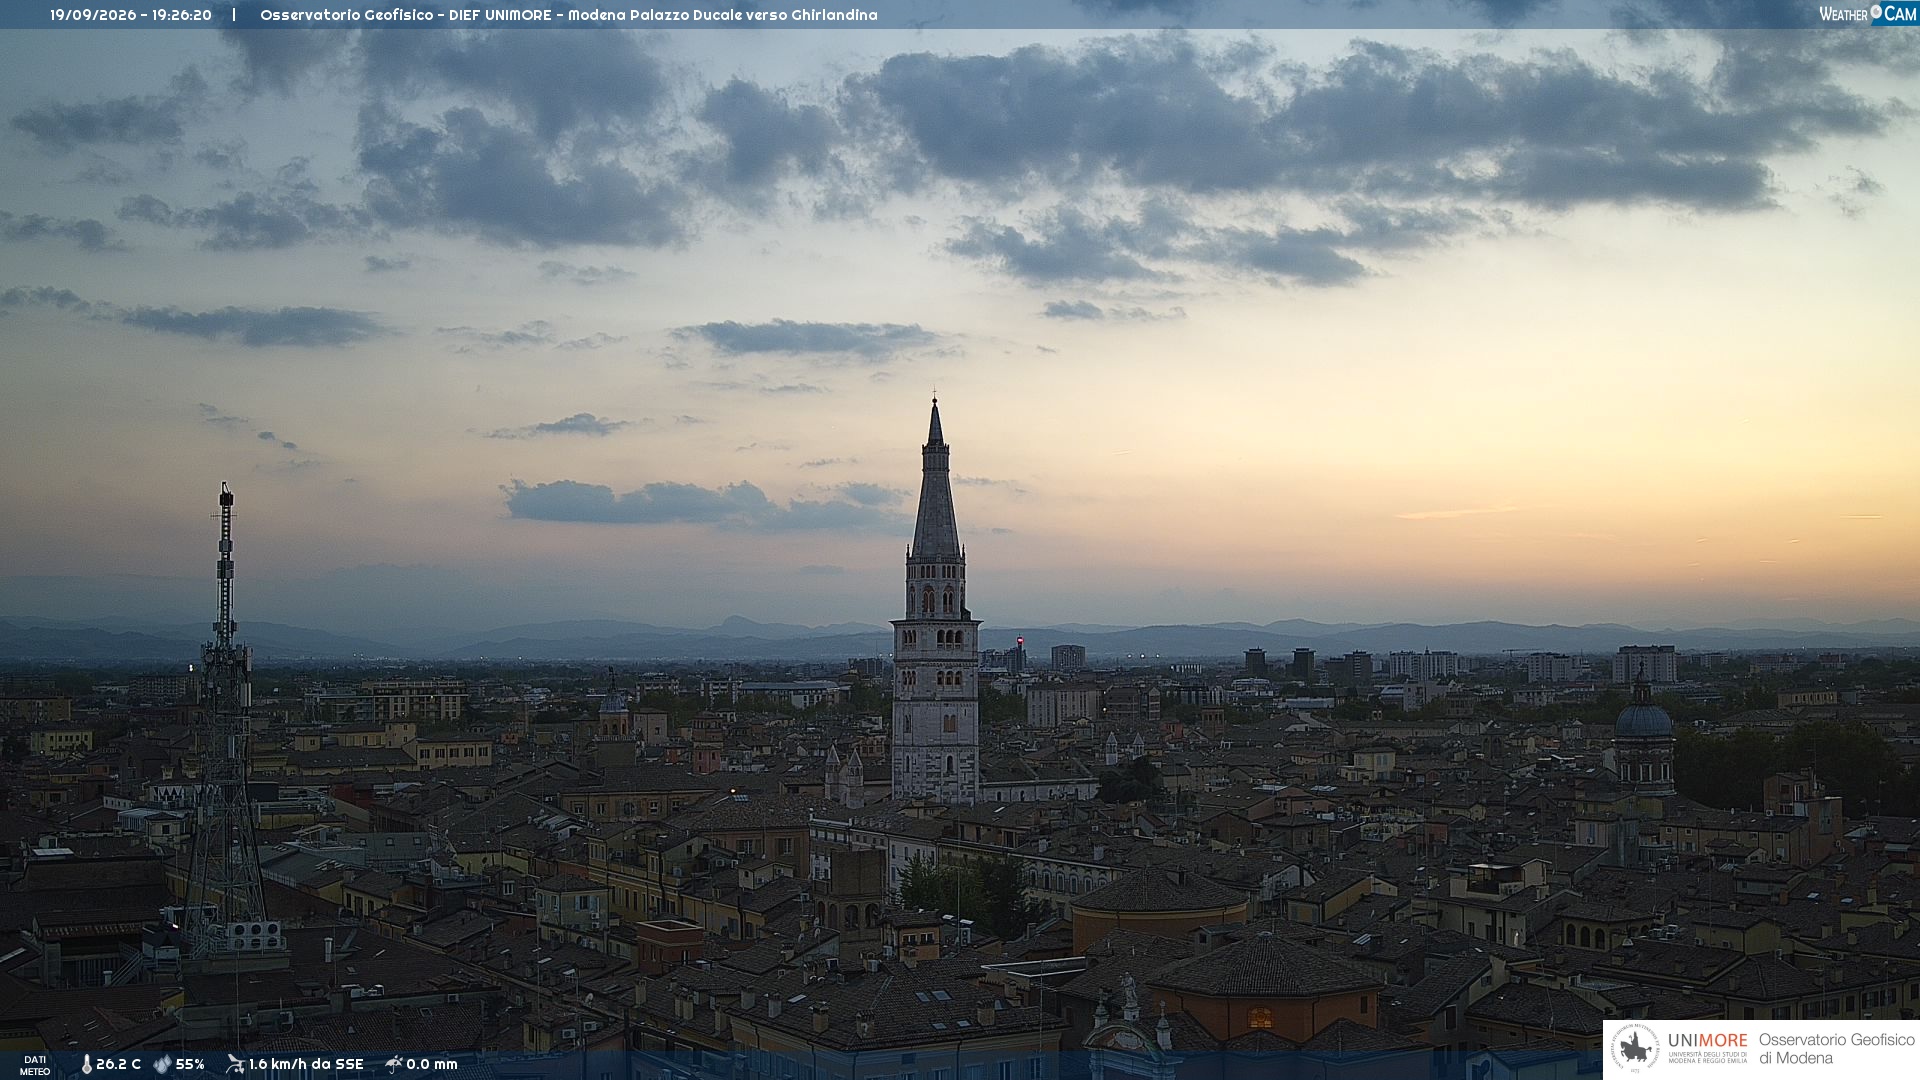
Task: Click the radio antenna tower
Action: coord(224,720)
